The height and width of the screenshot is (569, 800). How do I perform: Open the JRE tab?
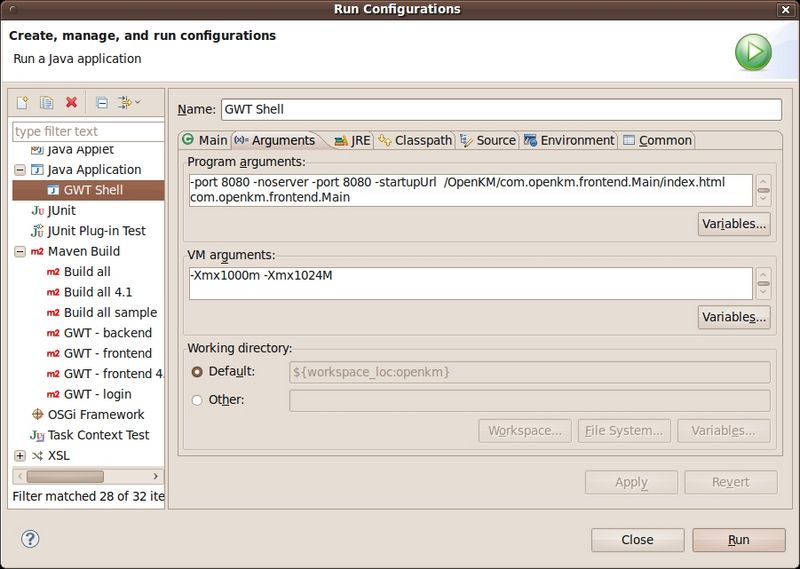[353, 140]
